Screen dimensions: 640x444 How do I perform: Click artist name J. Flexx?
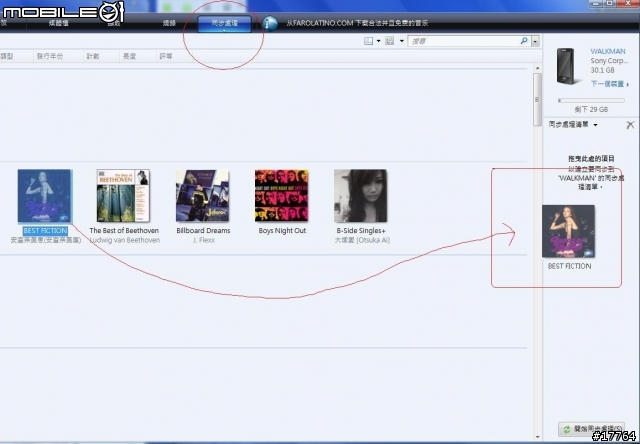point(203,240)
